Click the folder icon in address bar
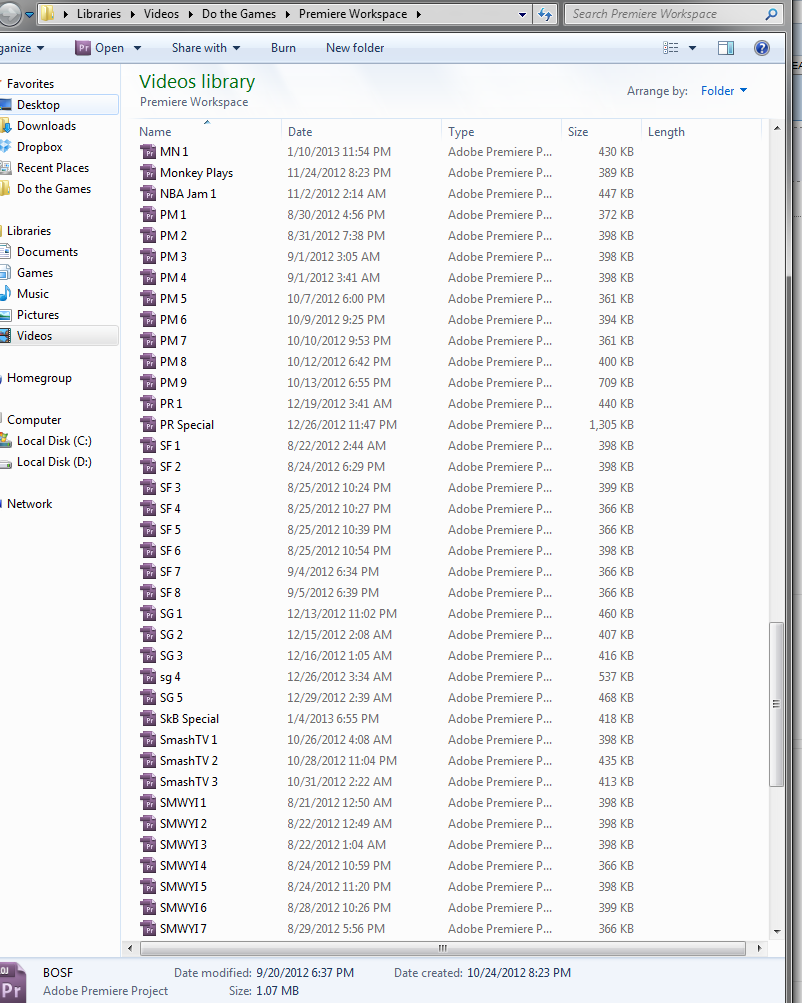802x1003 pixels. 47,13
